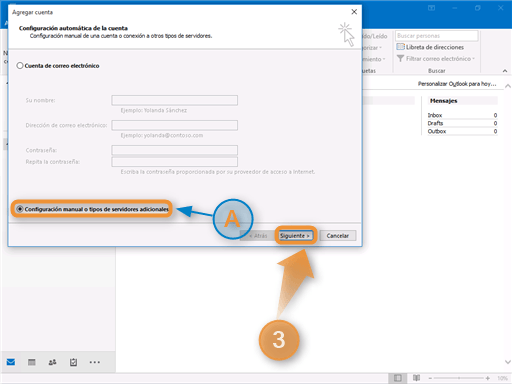Screen dimensions: 512x384
Task: Focus the Buscar personas search box
Action: (x=437, y=36)
